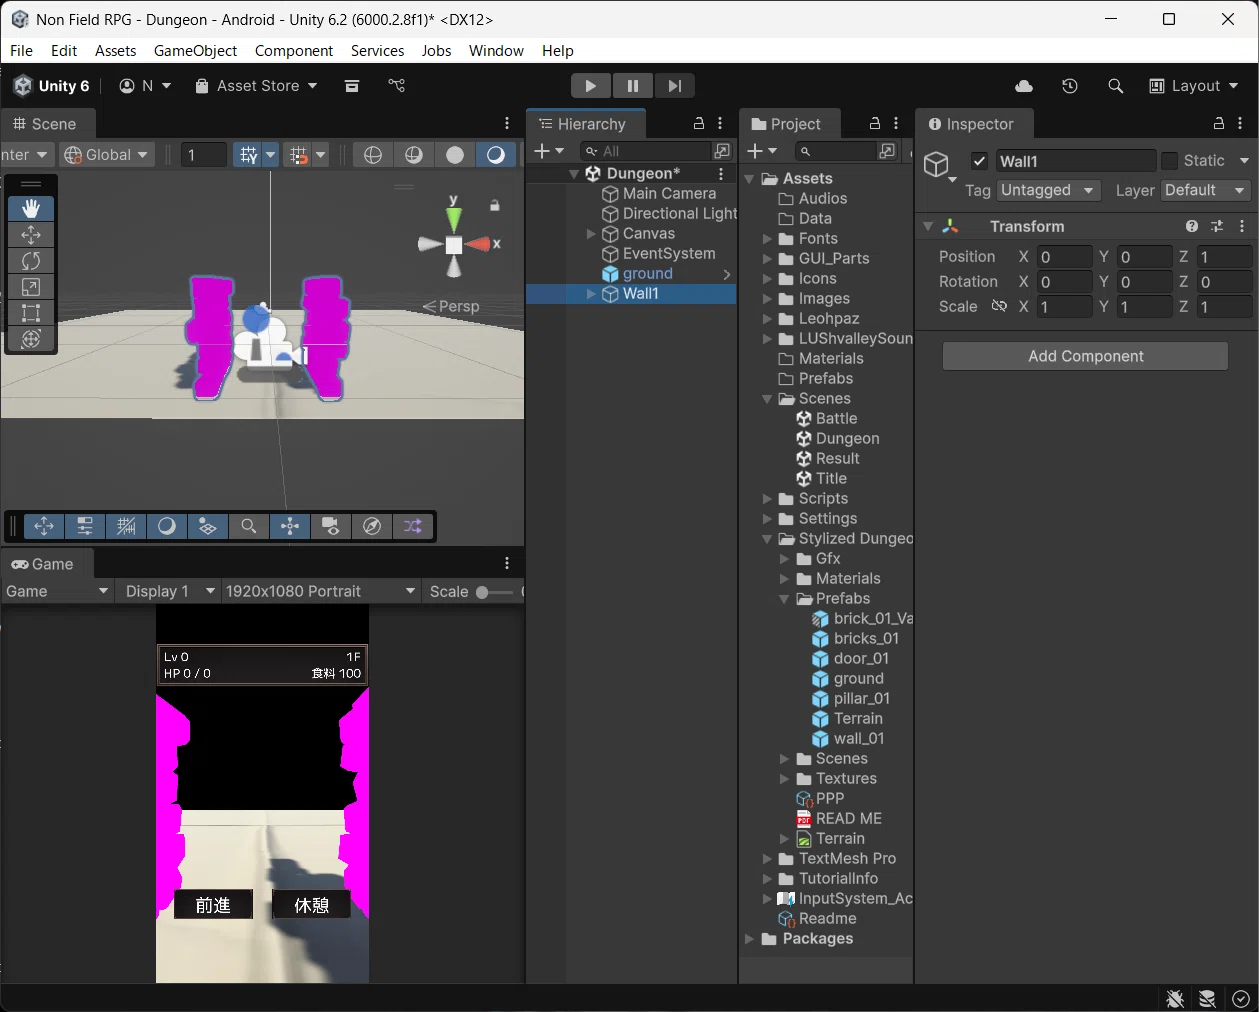1259x1012 pixels.
Task: Click the Hierarchy create plus button
Action: [548, 151]
